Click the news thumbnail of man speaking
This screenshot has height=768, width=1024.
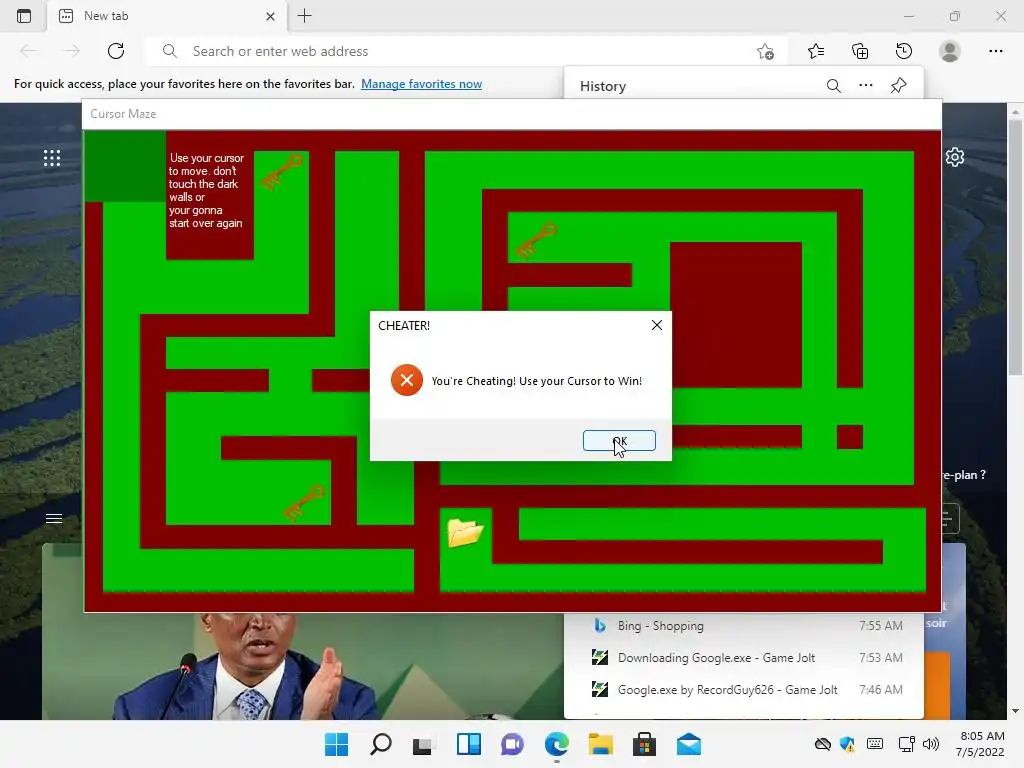[x=302, y=666]
